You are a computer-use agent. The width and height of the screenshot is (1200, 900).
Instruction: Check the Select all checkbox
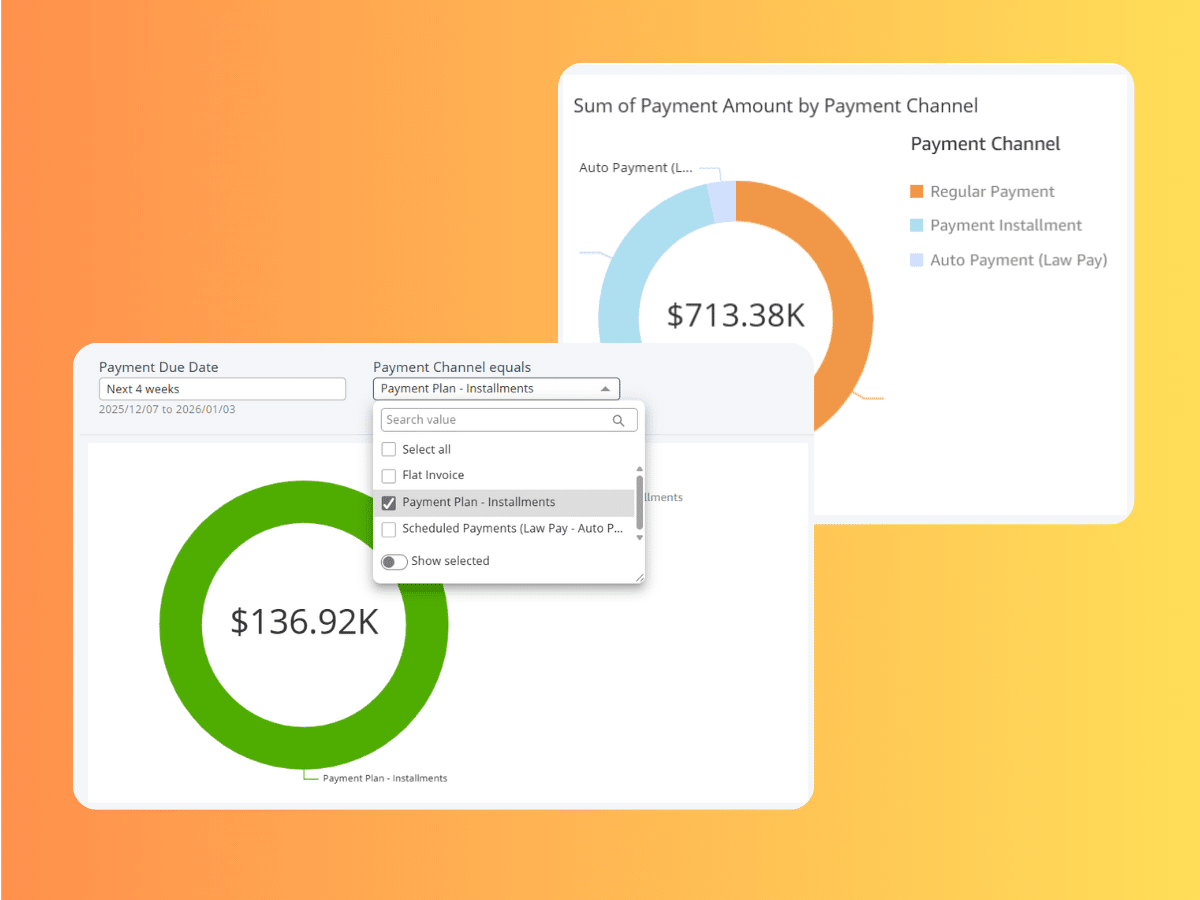click(389, 450)
